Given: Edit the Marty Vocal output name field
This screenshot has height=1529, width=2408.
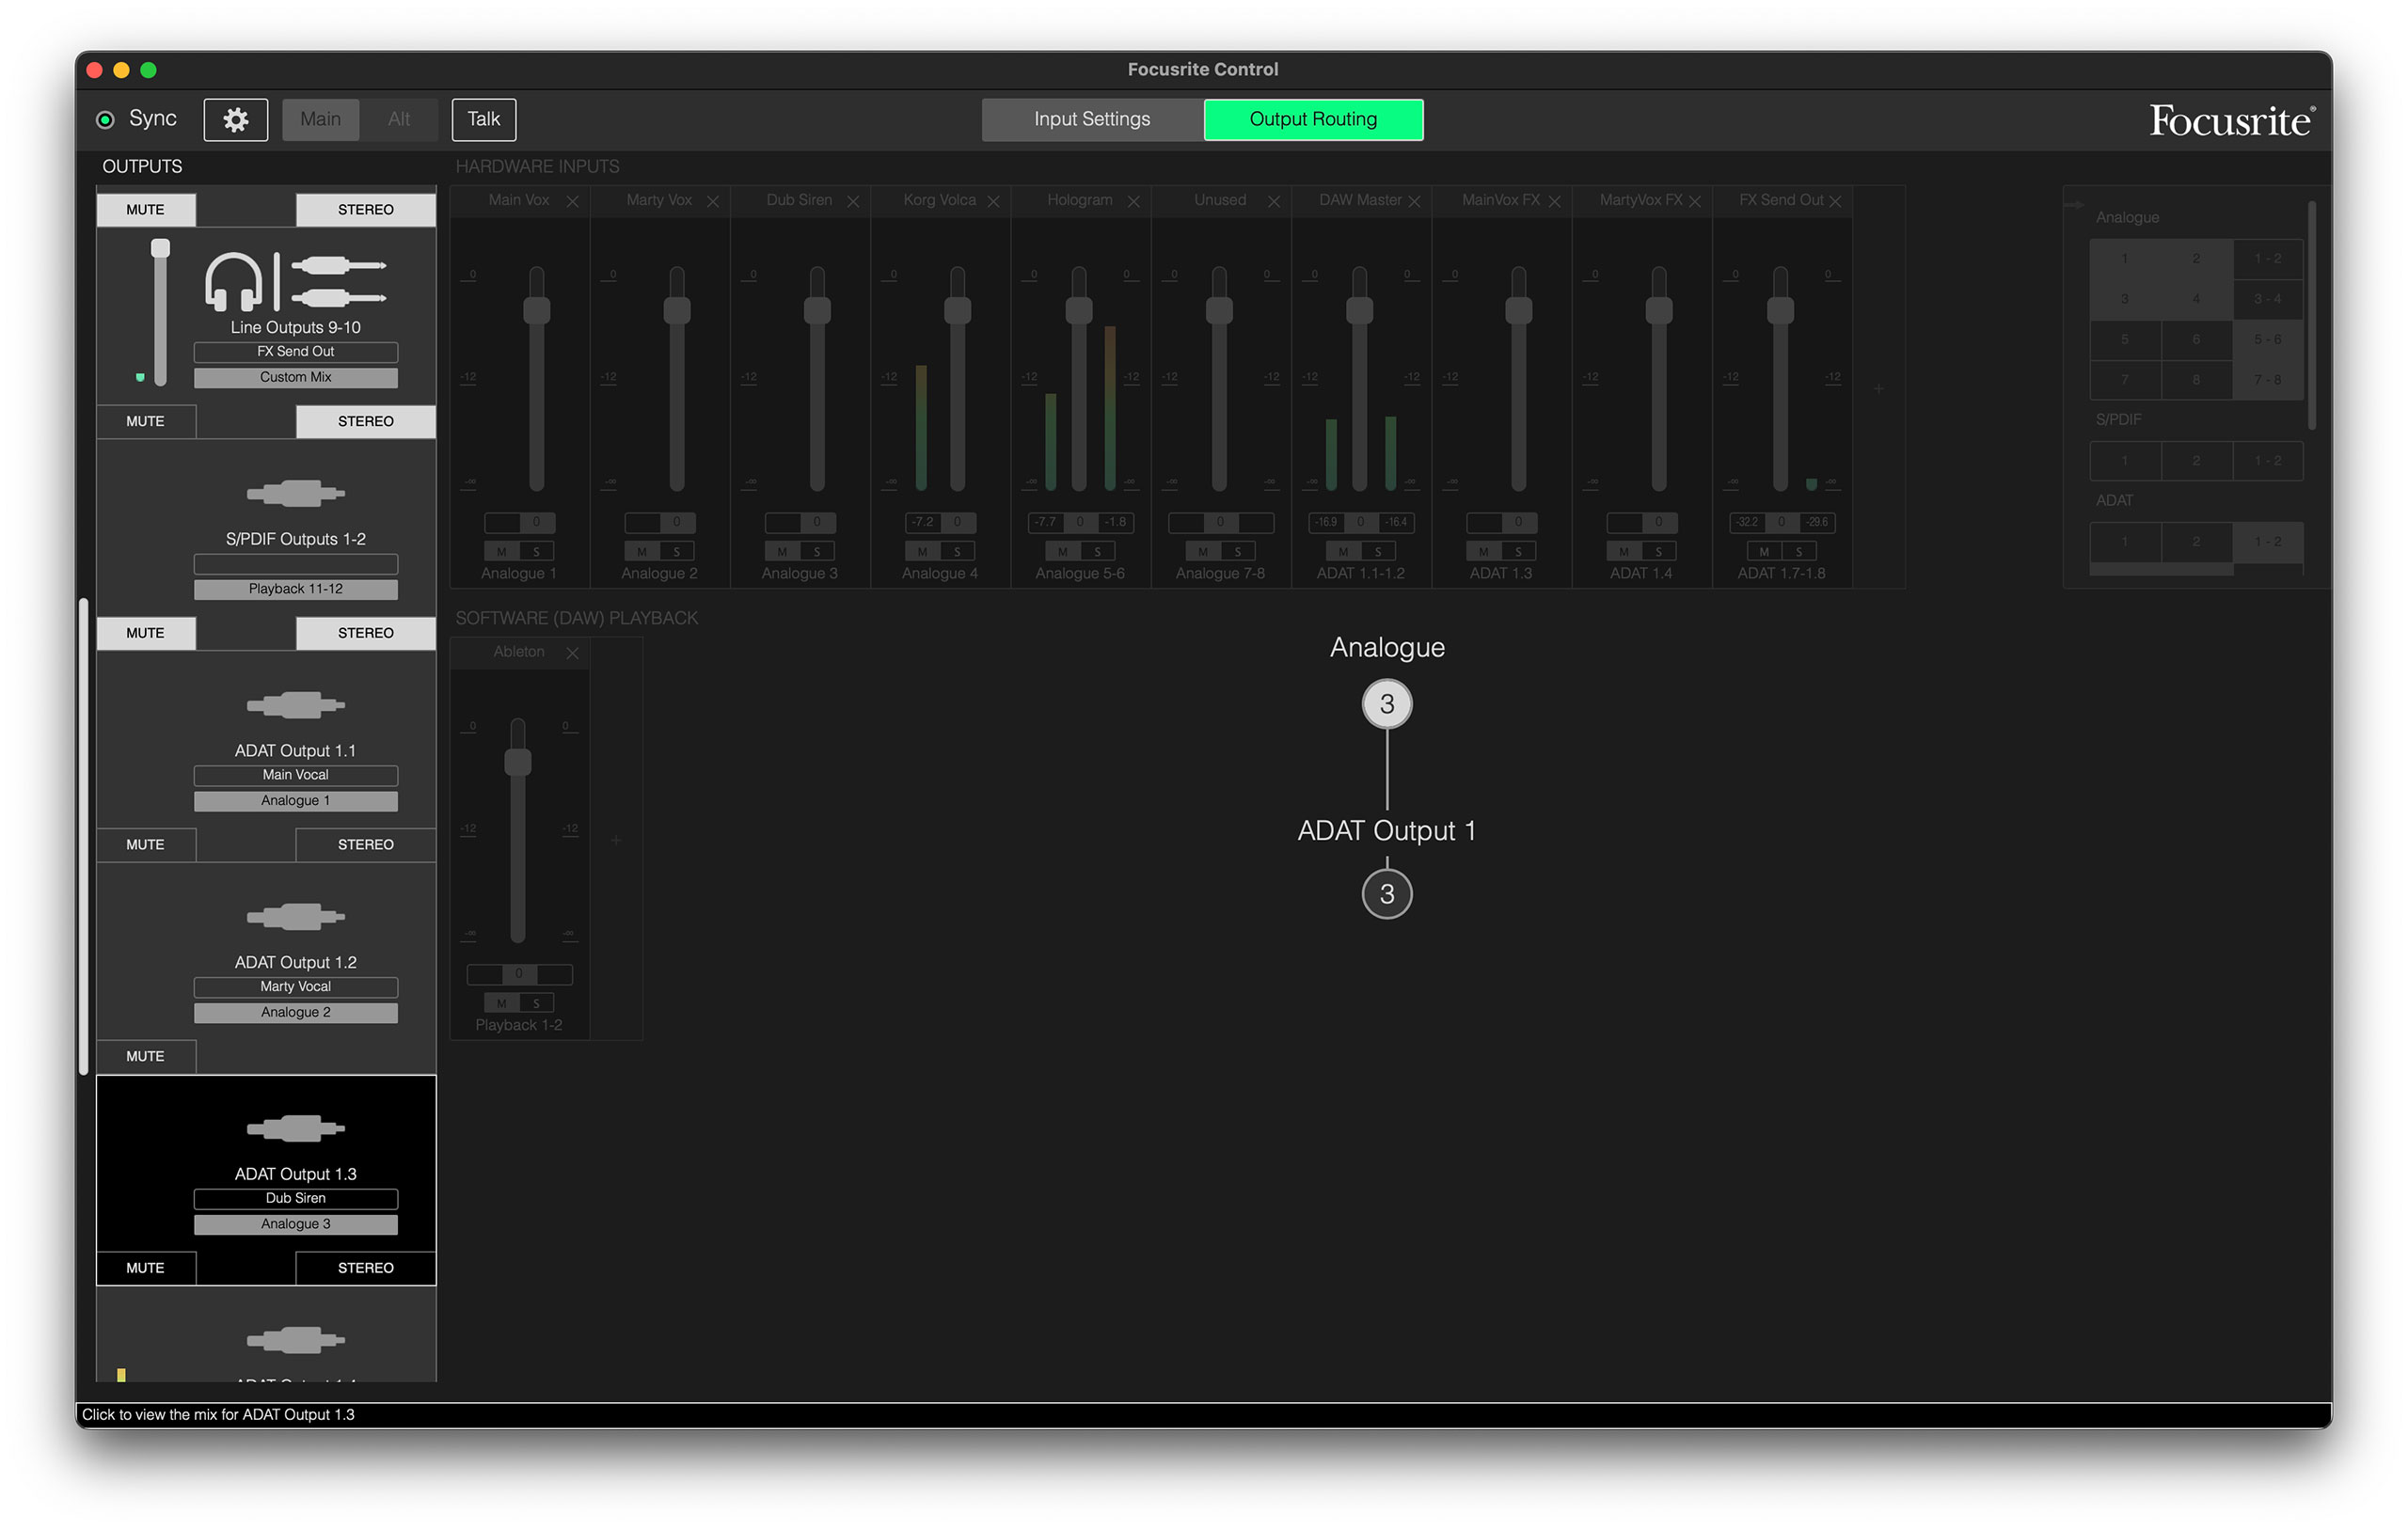Looking at the screenshot, I should pos(296,987).
